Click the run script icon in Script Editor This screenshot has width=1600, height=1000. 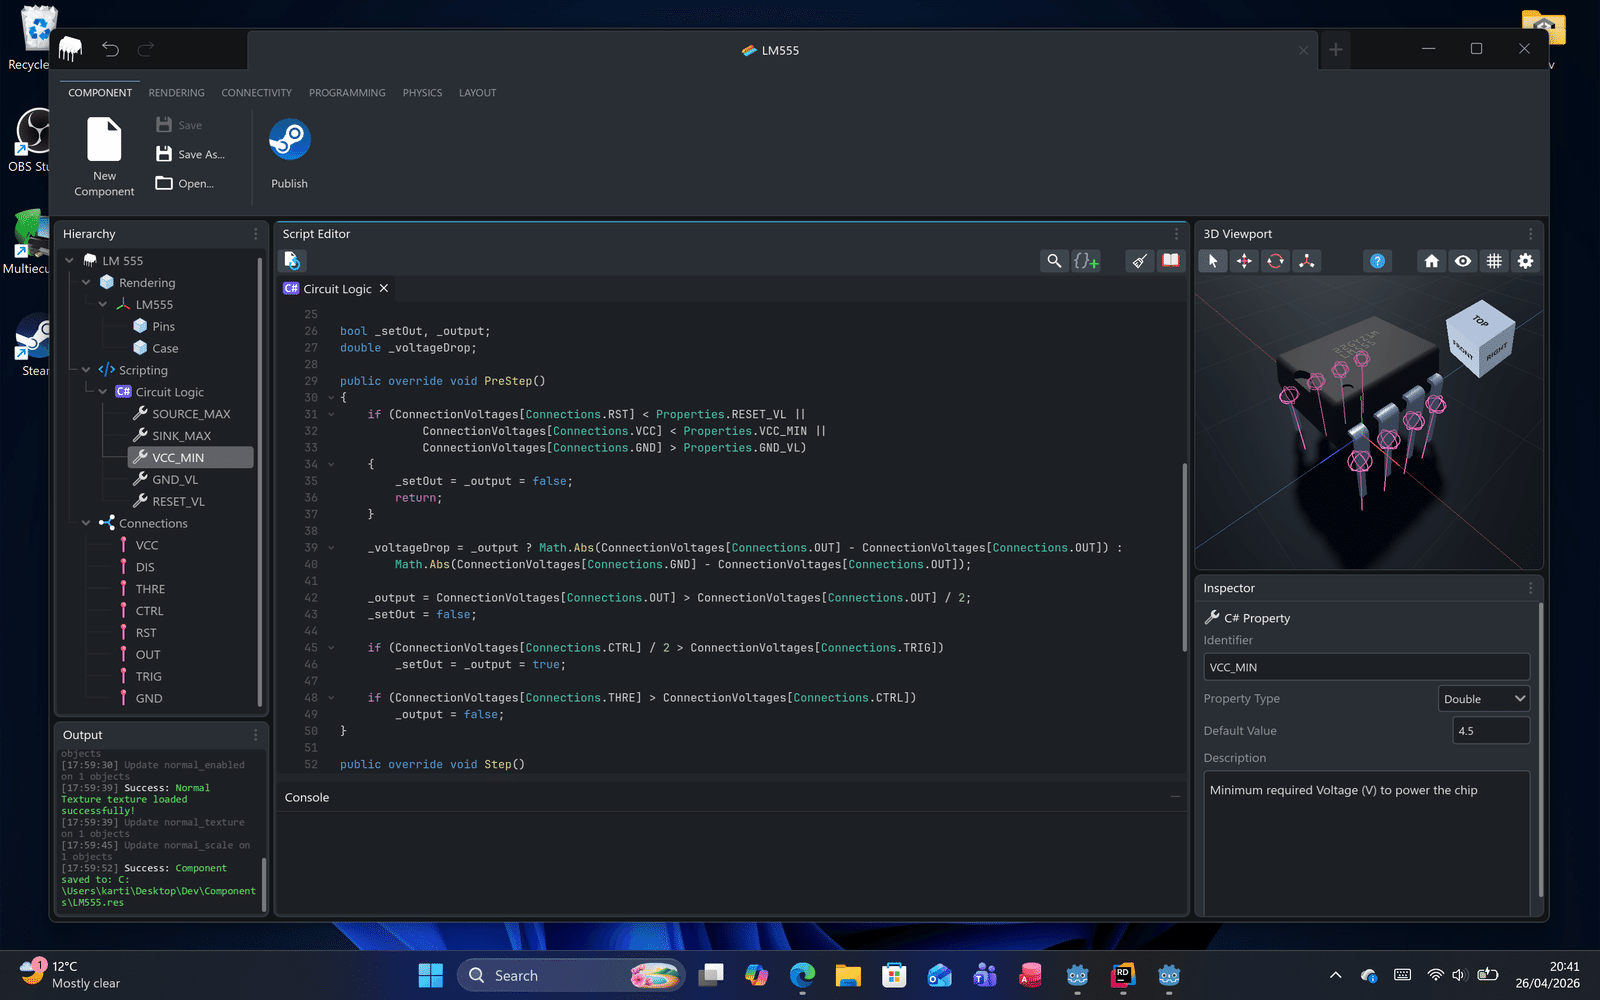point(292,261)
